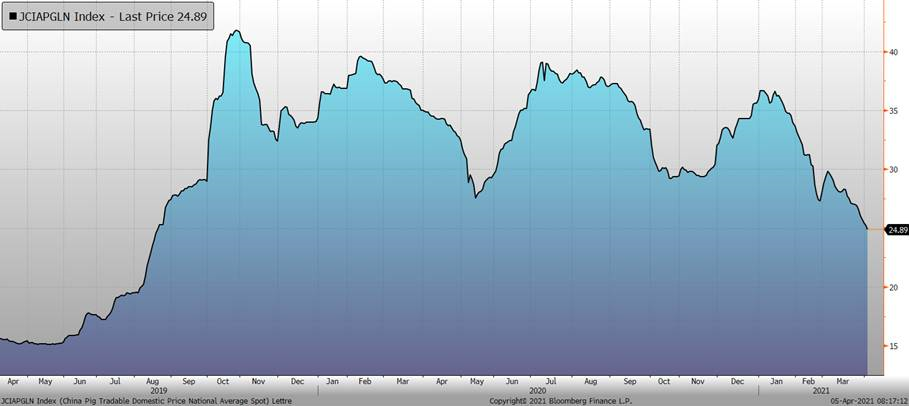Click the 40 value on price axis
The height and width of the screenshot is (406, 909).
pyautogui.click(x=892, y=52)
